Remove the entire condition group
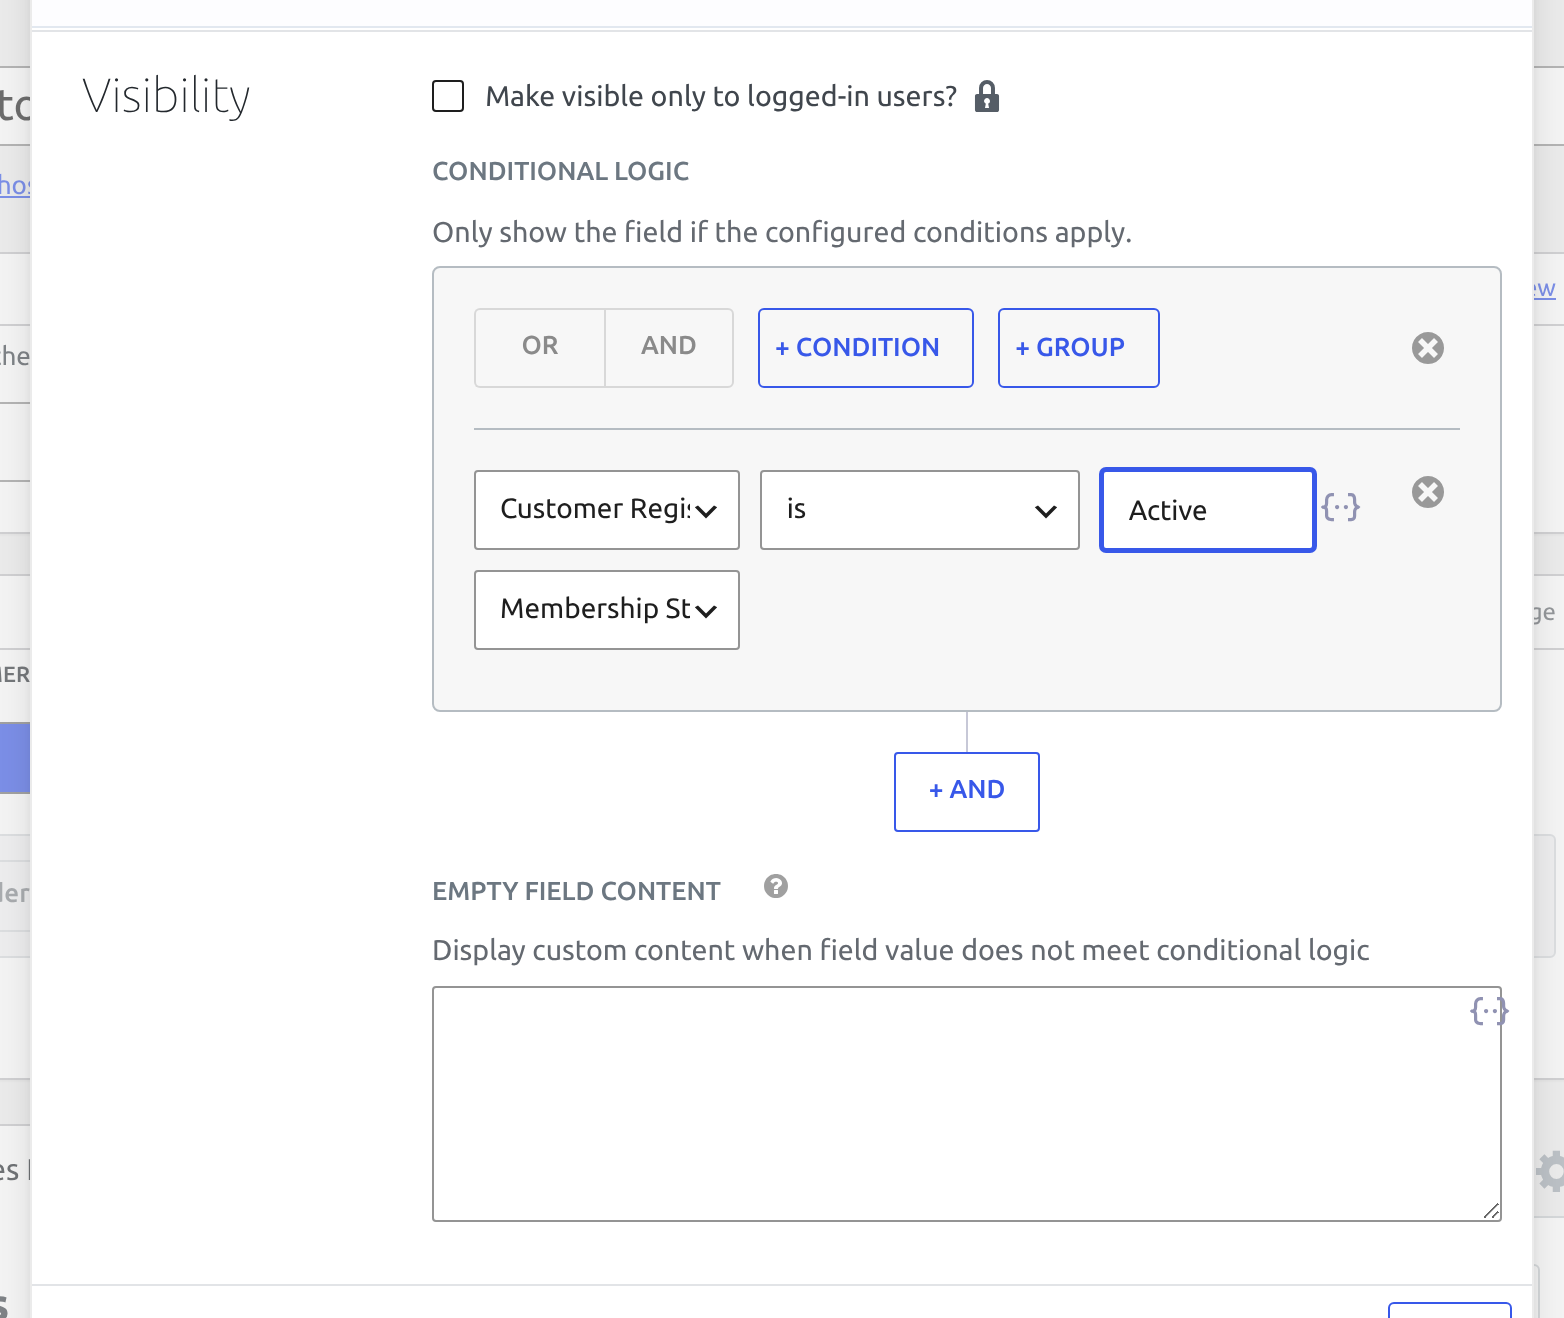This screenshot has height=1318, width=1564. (1428, 348)
